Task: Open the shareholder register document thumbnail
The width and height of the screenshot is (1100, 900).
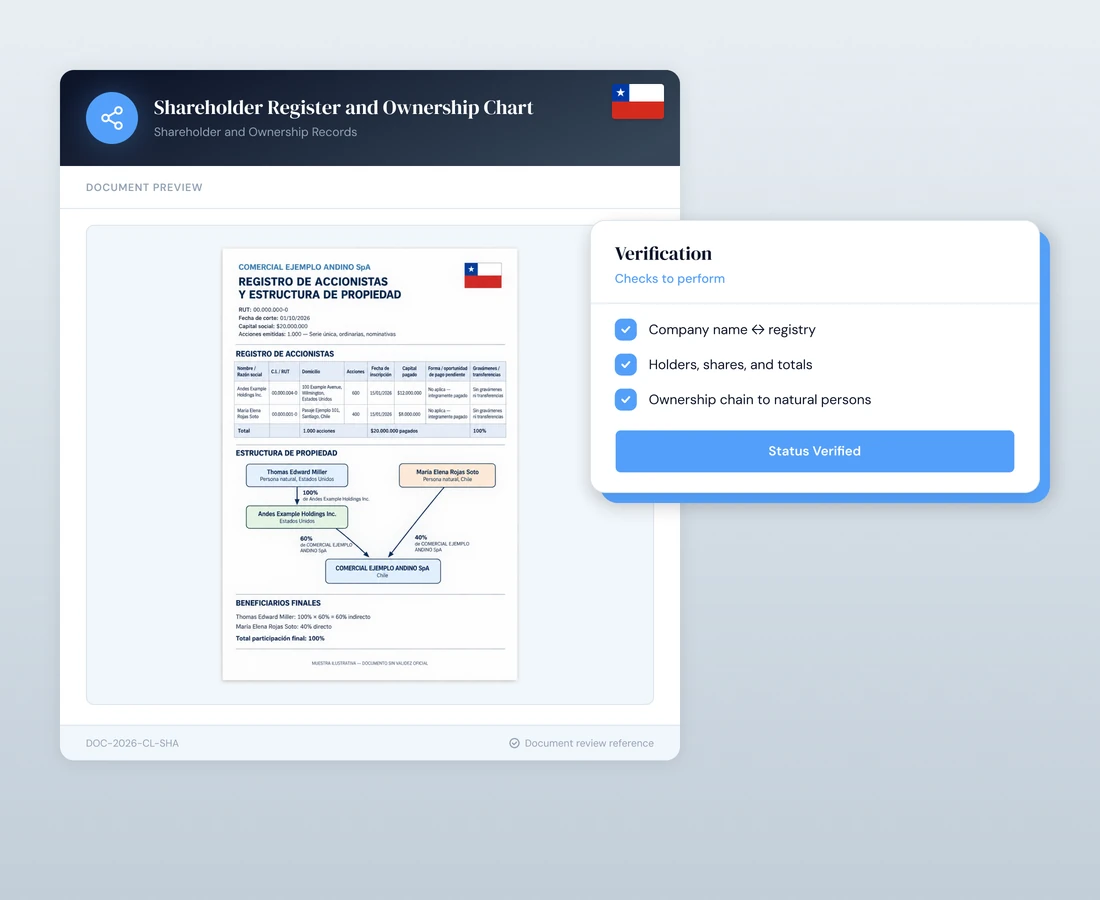Action: [x=370, y=464]
